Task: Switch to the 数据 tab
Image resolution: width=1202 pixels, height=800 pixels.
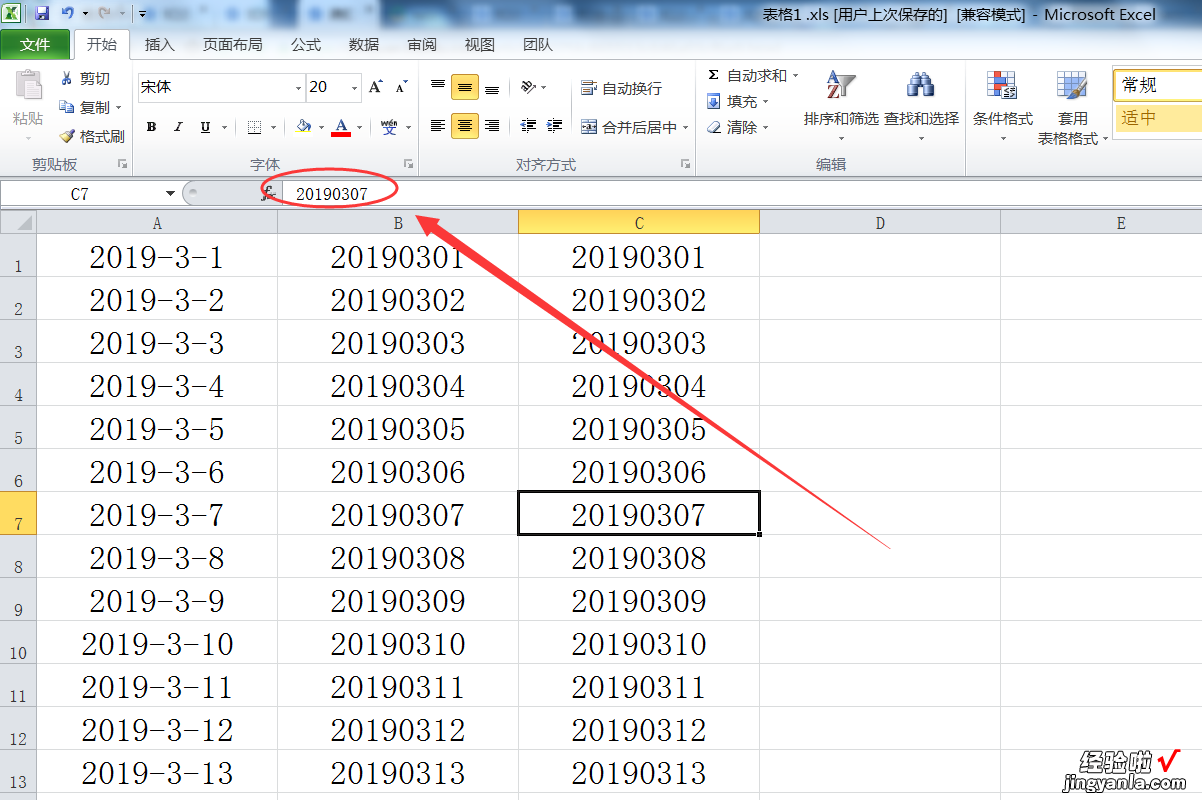Action: tap(364, 45)
